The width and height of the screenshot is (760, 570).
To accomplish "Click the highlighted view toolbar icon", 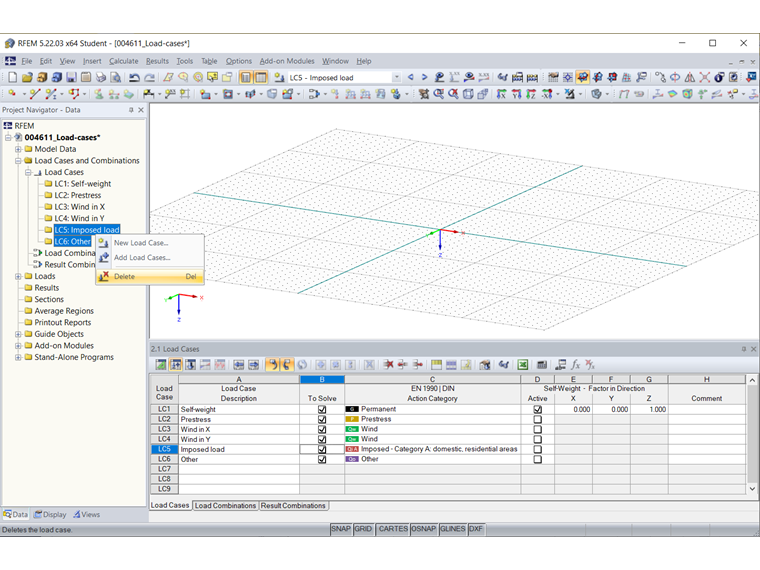I will tap(583, 77).
